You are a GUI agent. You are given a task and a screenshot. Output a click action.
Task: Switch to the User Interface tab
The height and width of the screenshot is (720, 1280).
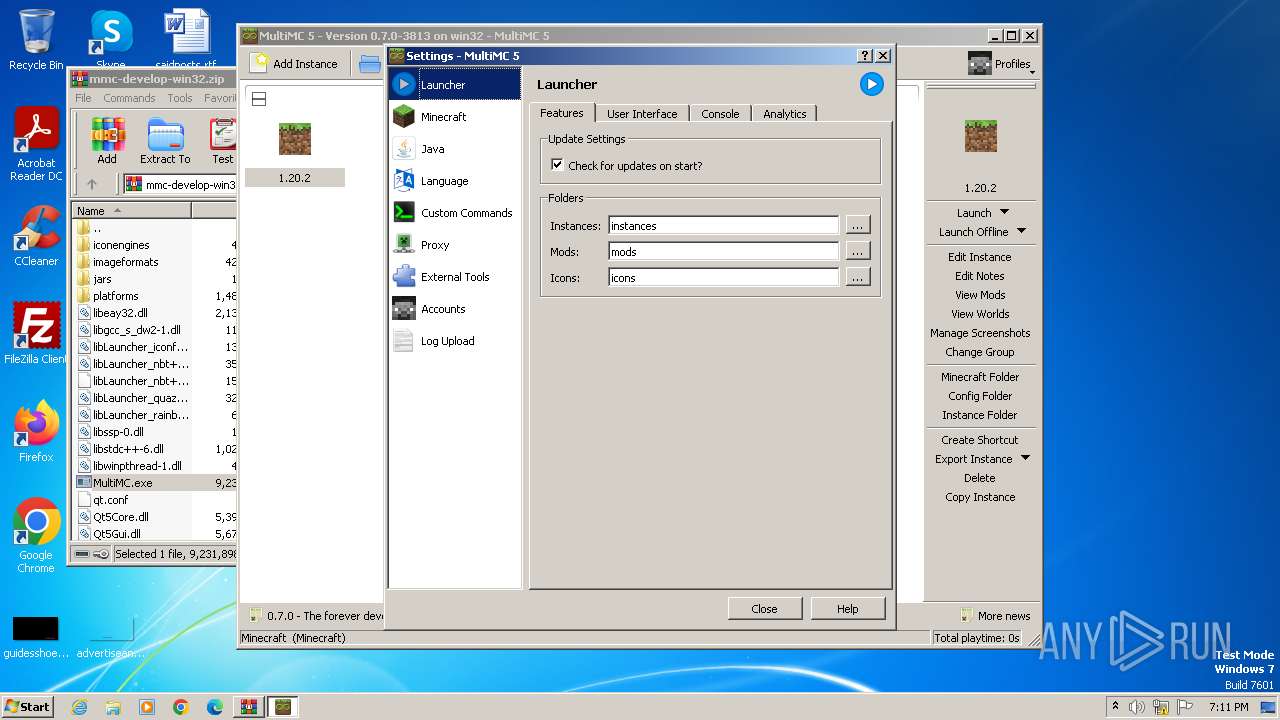[642, 114]
